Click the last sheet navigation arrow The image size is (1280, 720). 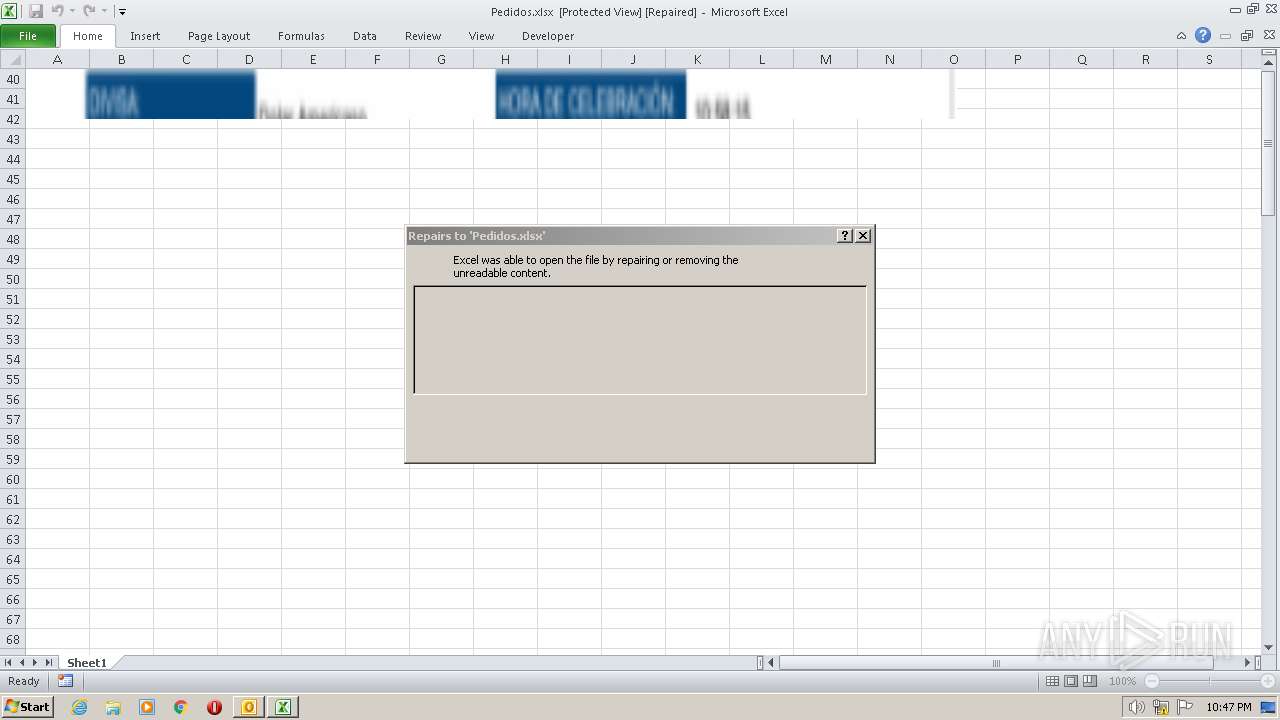pos(48,662)
